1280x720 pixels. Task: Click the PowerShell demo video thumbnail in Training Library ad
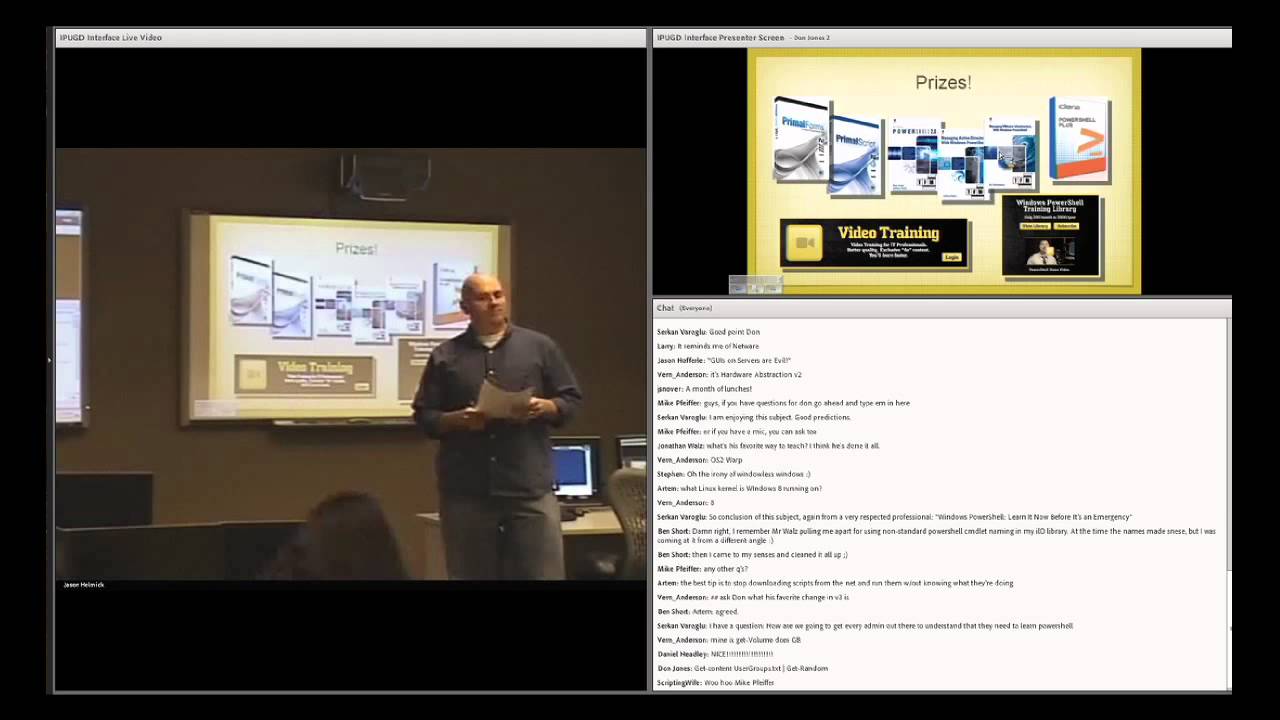coord(1050,253)
